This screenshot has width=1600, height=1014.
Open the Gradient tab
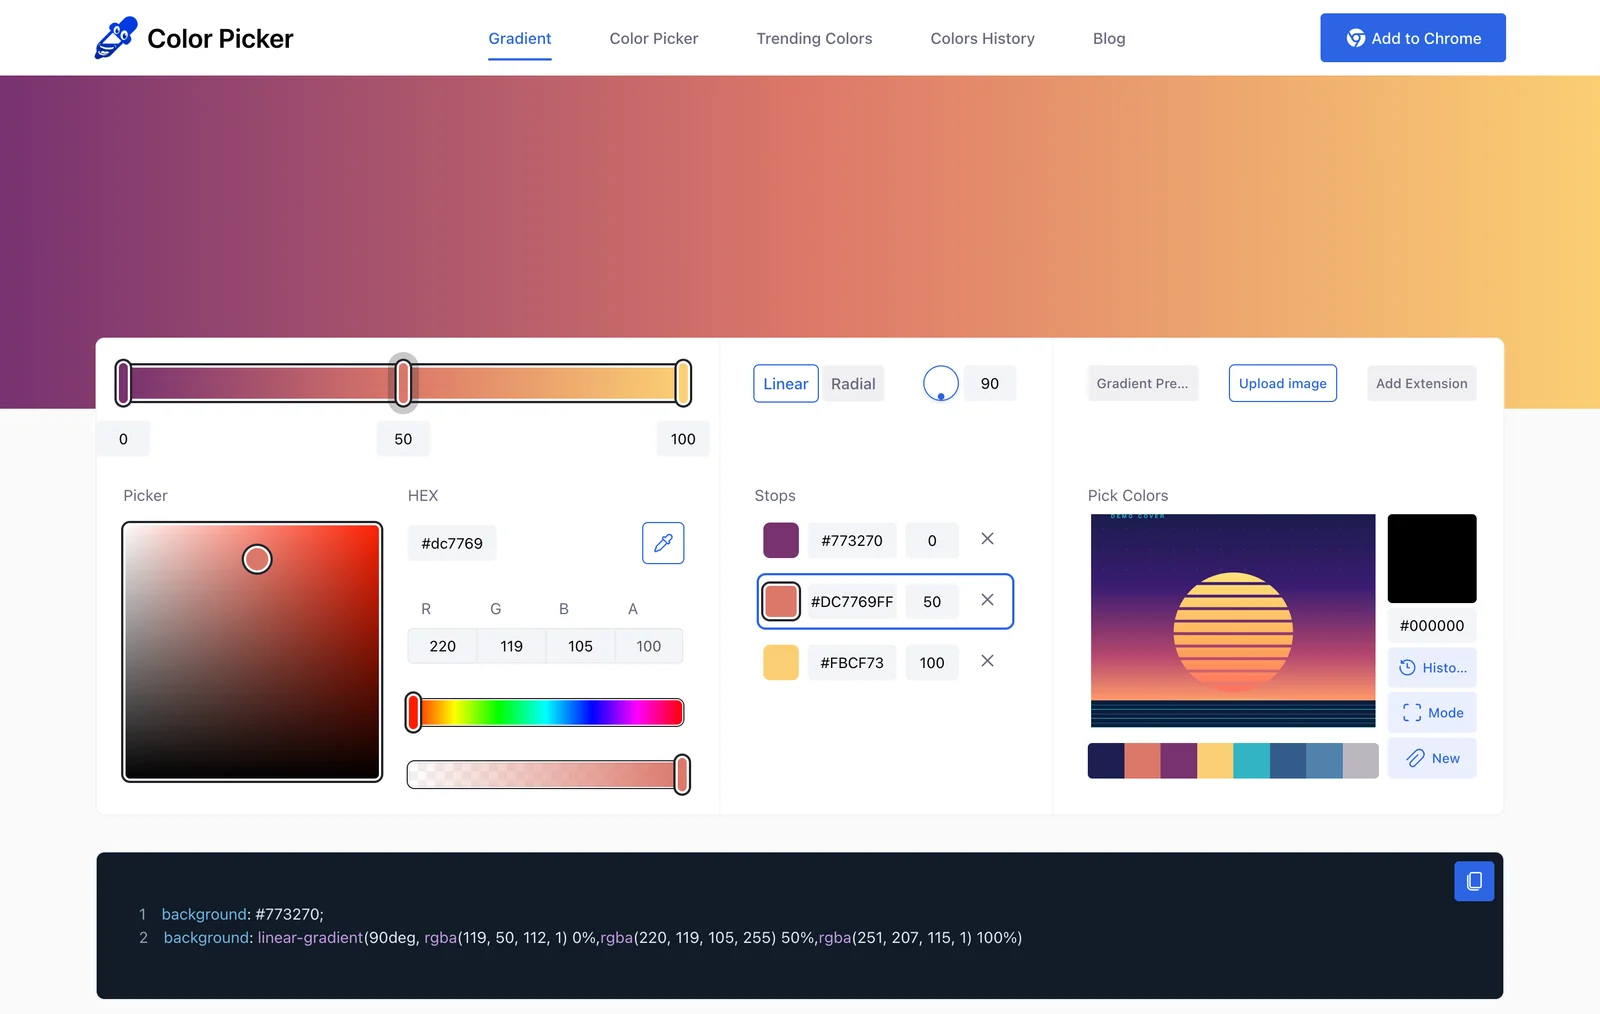(520, 38)
